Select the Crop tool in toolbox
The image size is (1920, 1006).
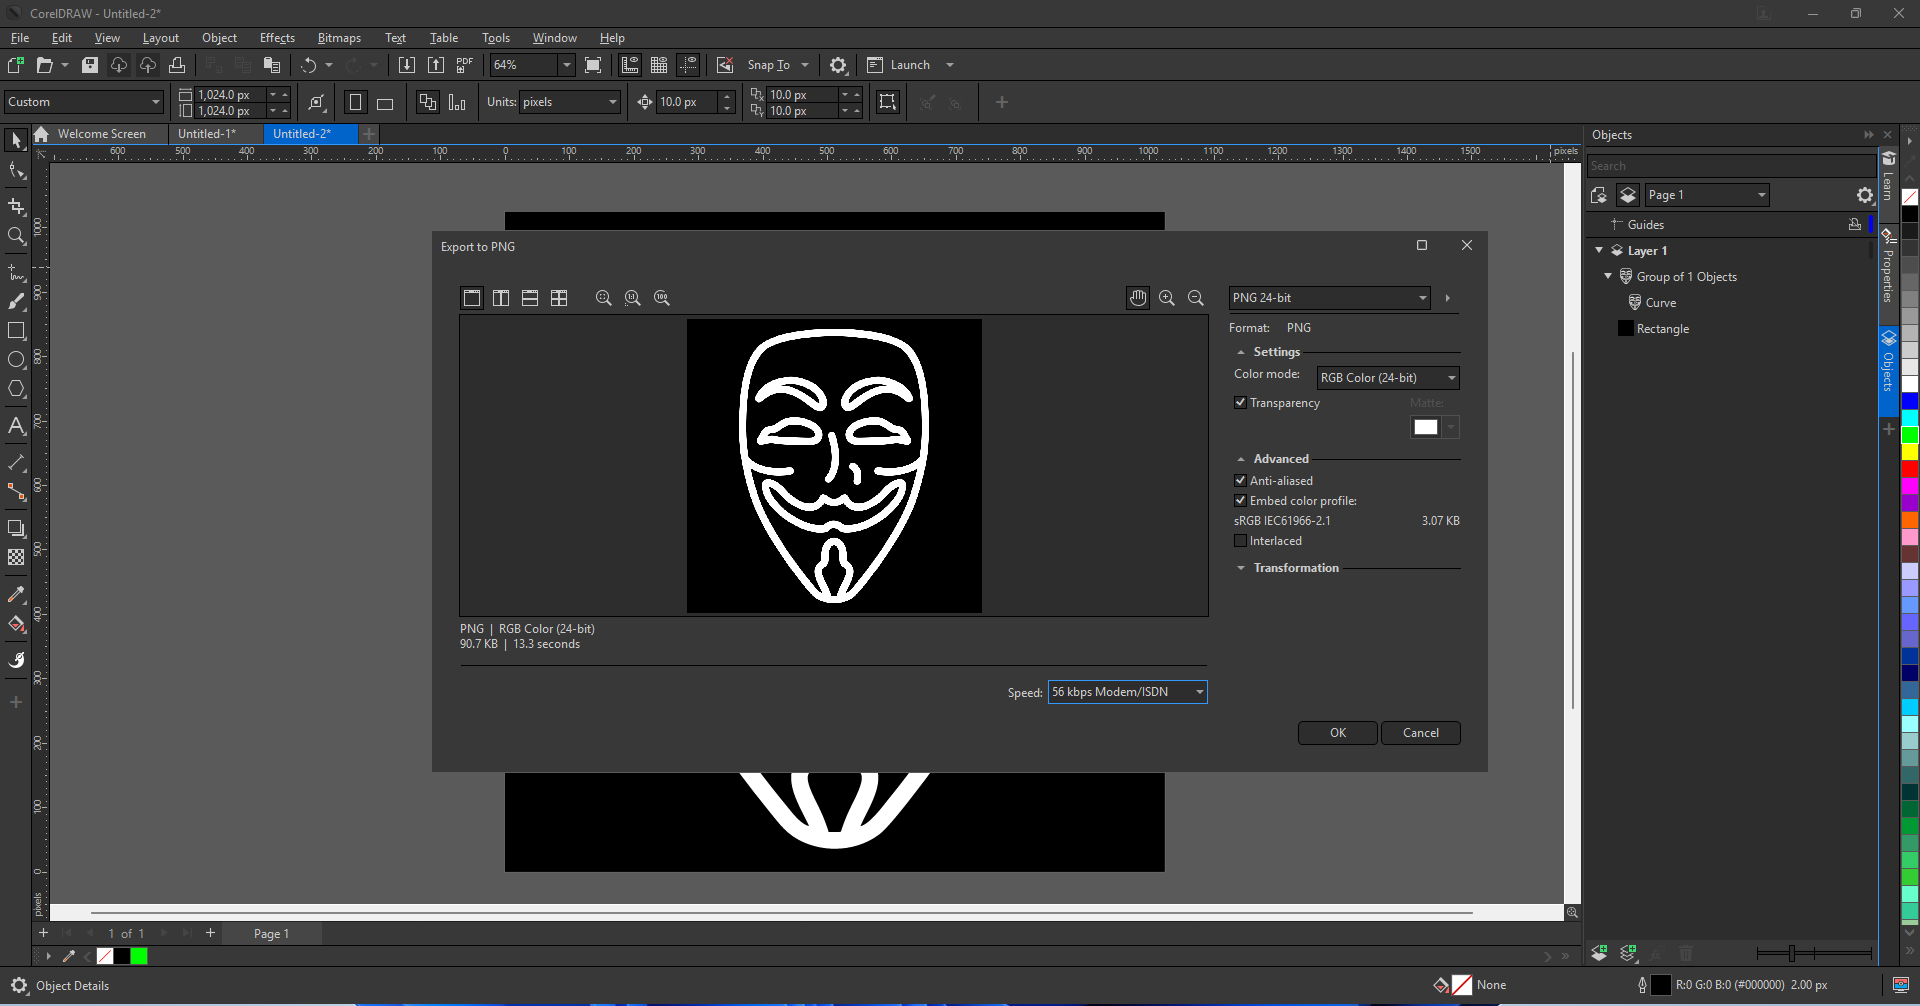point(16,207)
